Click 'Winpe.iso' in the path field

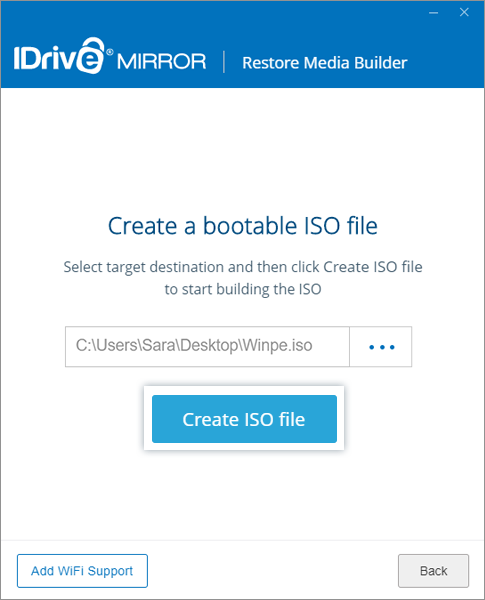click(x=278, y=346)
